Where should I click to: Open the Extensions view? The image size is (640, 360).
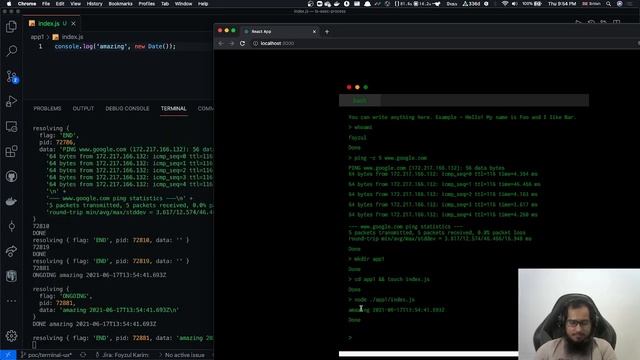[x=11, y=151]
